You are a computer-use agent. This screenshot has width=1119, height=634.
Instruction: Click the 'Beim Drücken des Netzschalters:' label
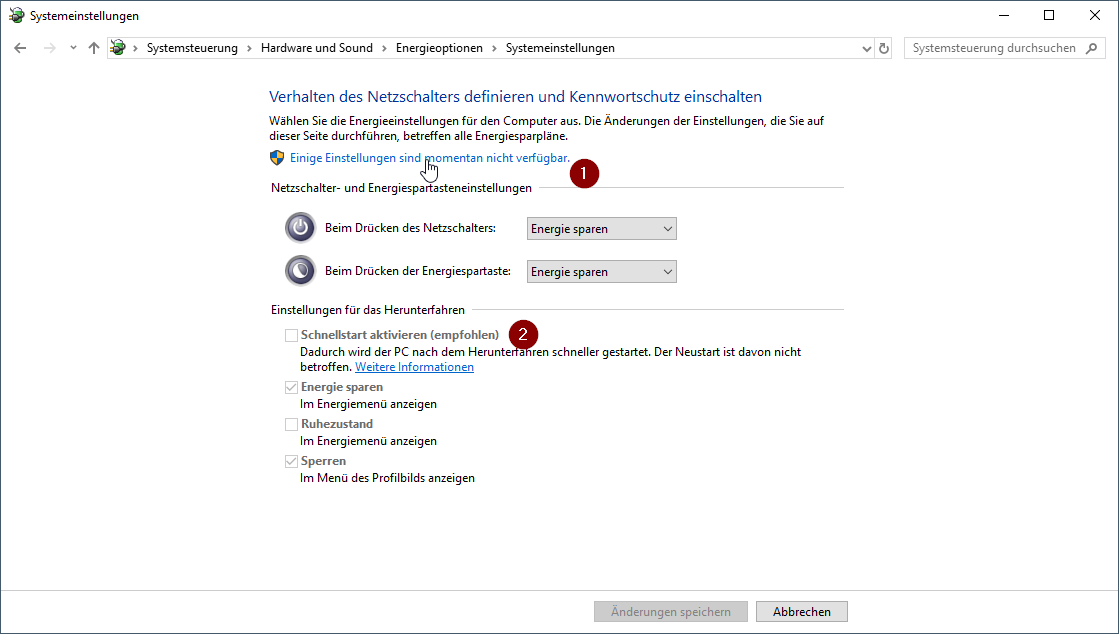coord(410,228)
